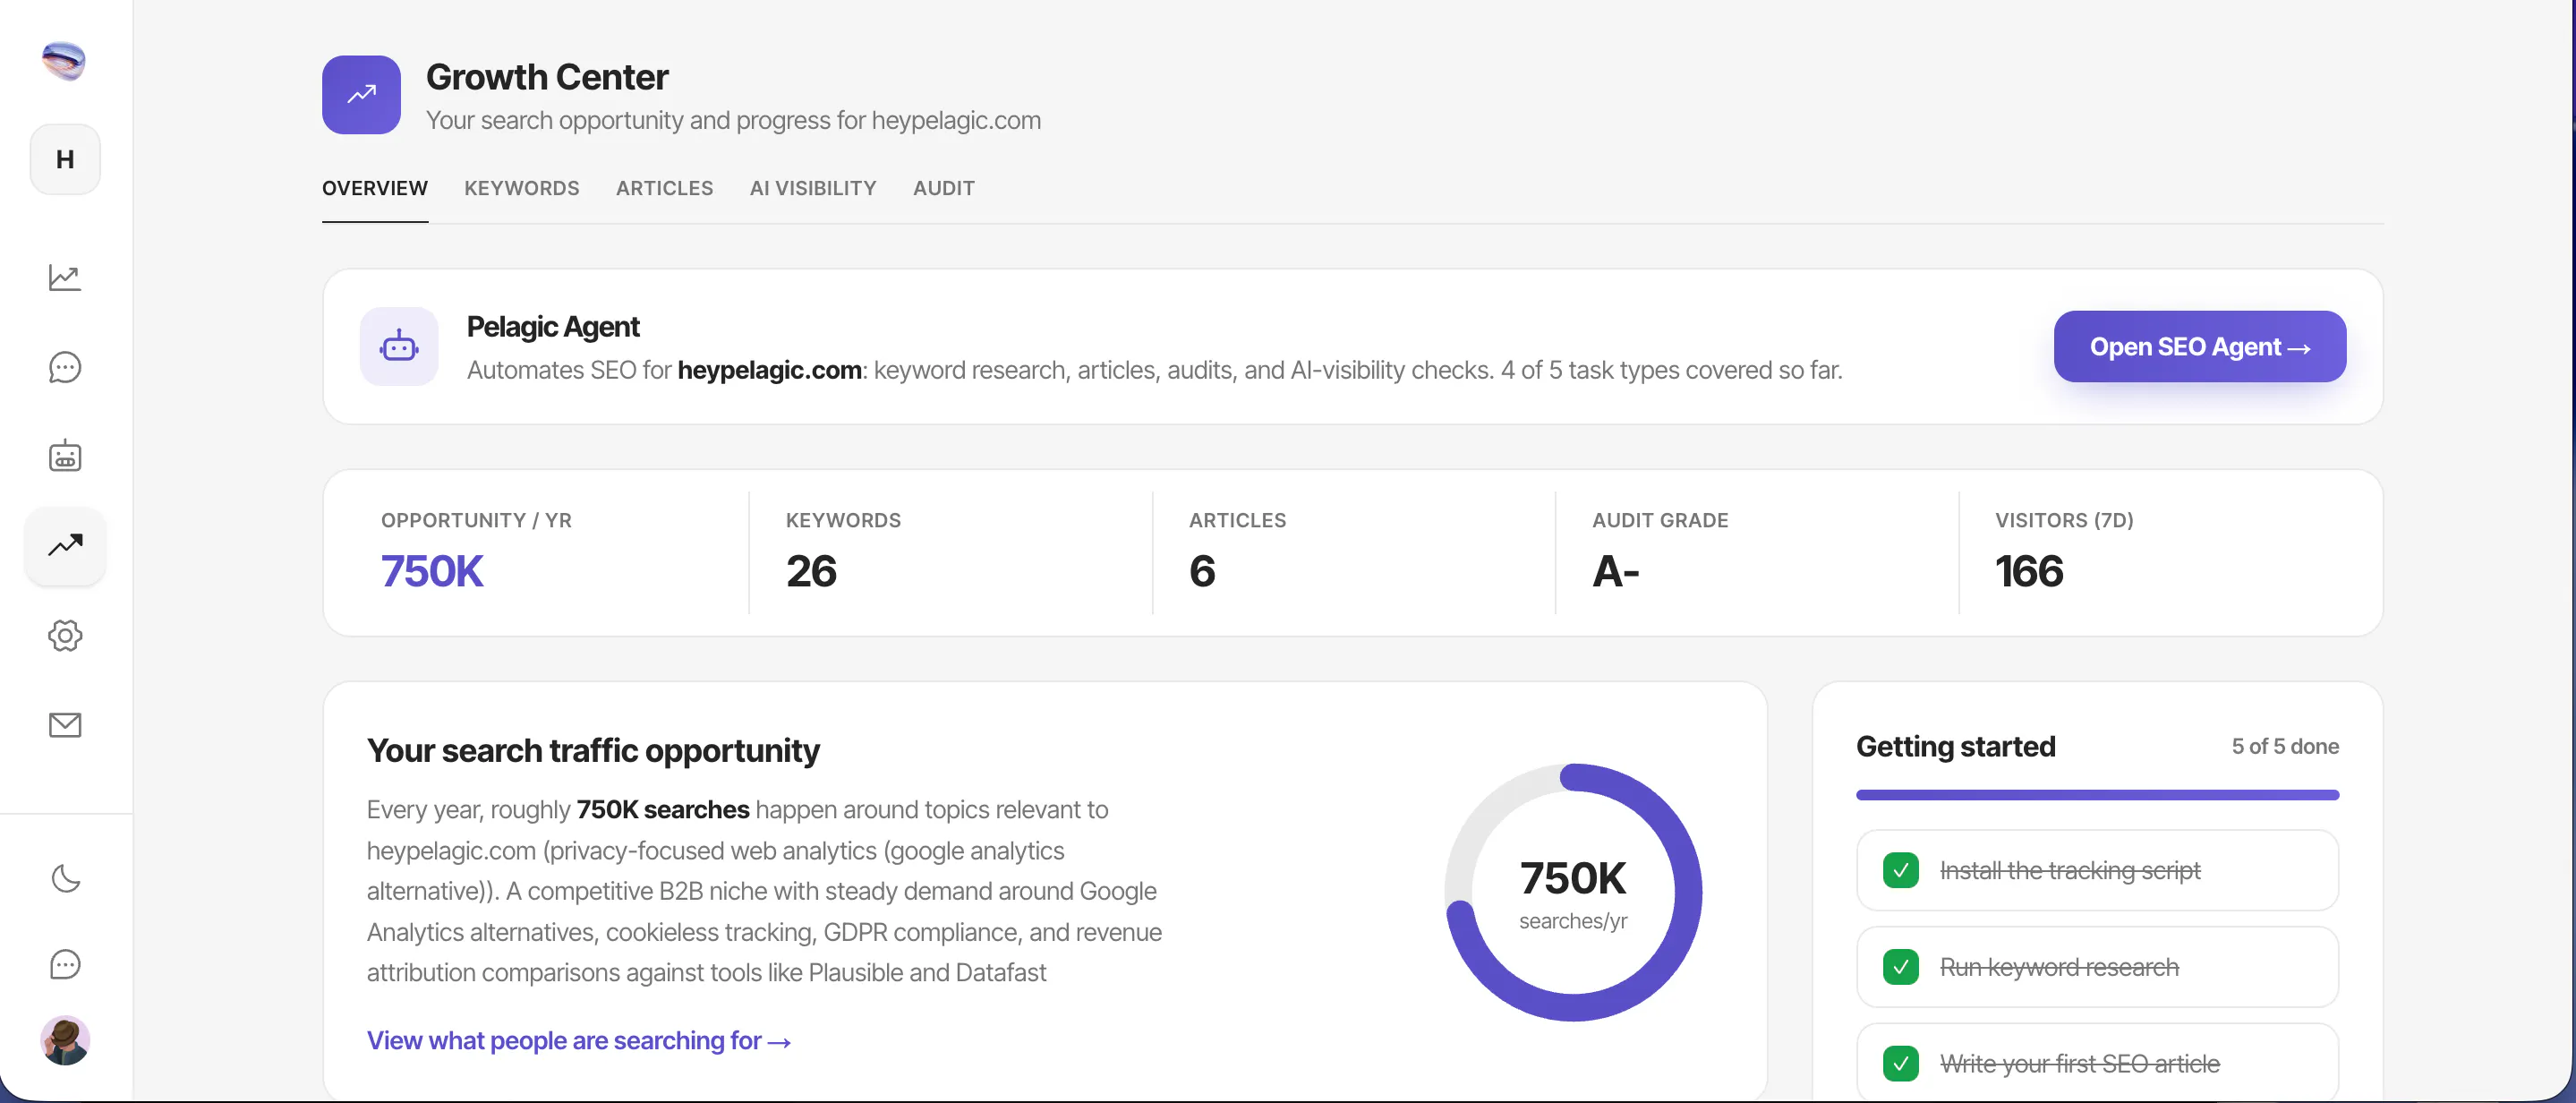Switch to the AI Visibility tab
Screen dimensions: 2576x1103
tap(813, 188)
